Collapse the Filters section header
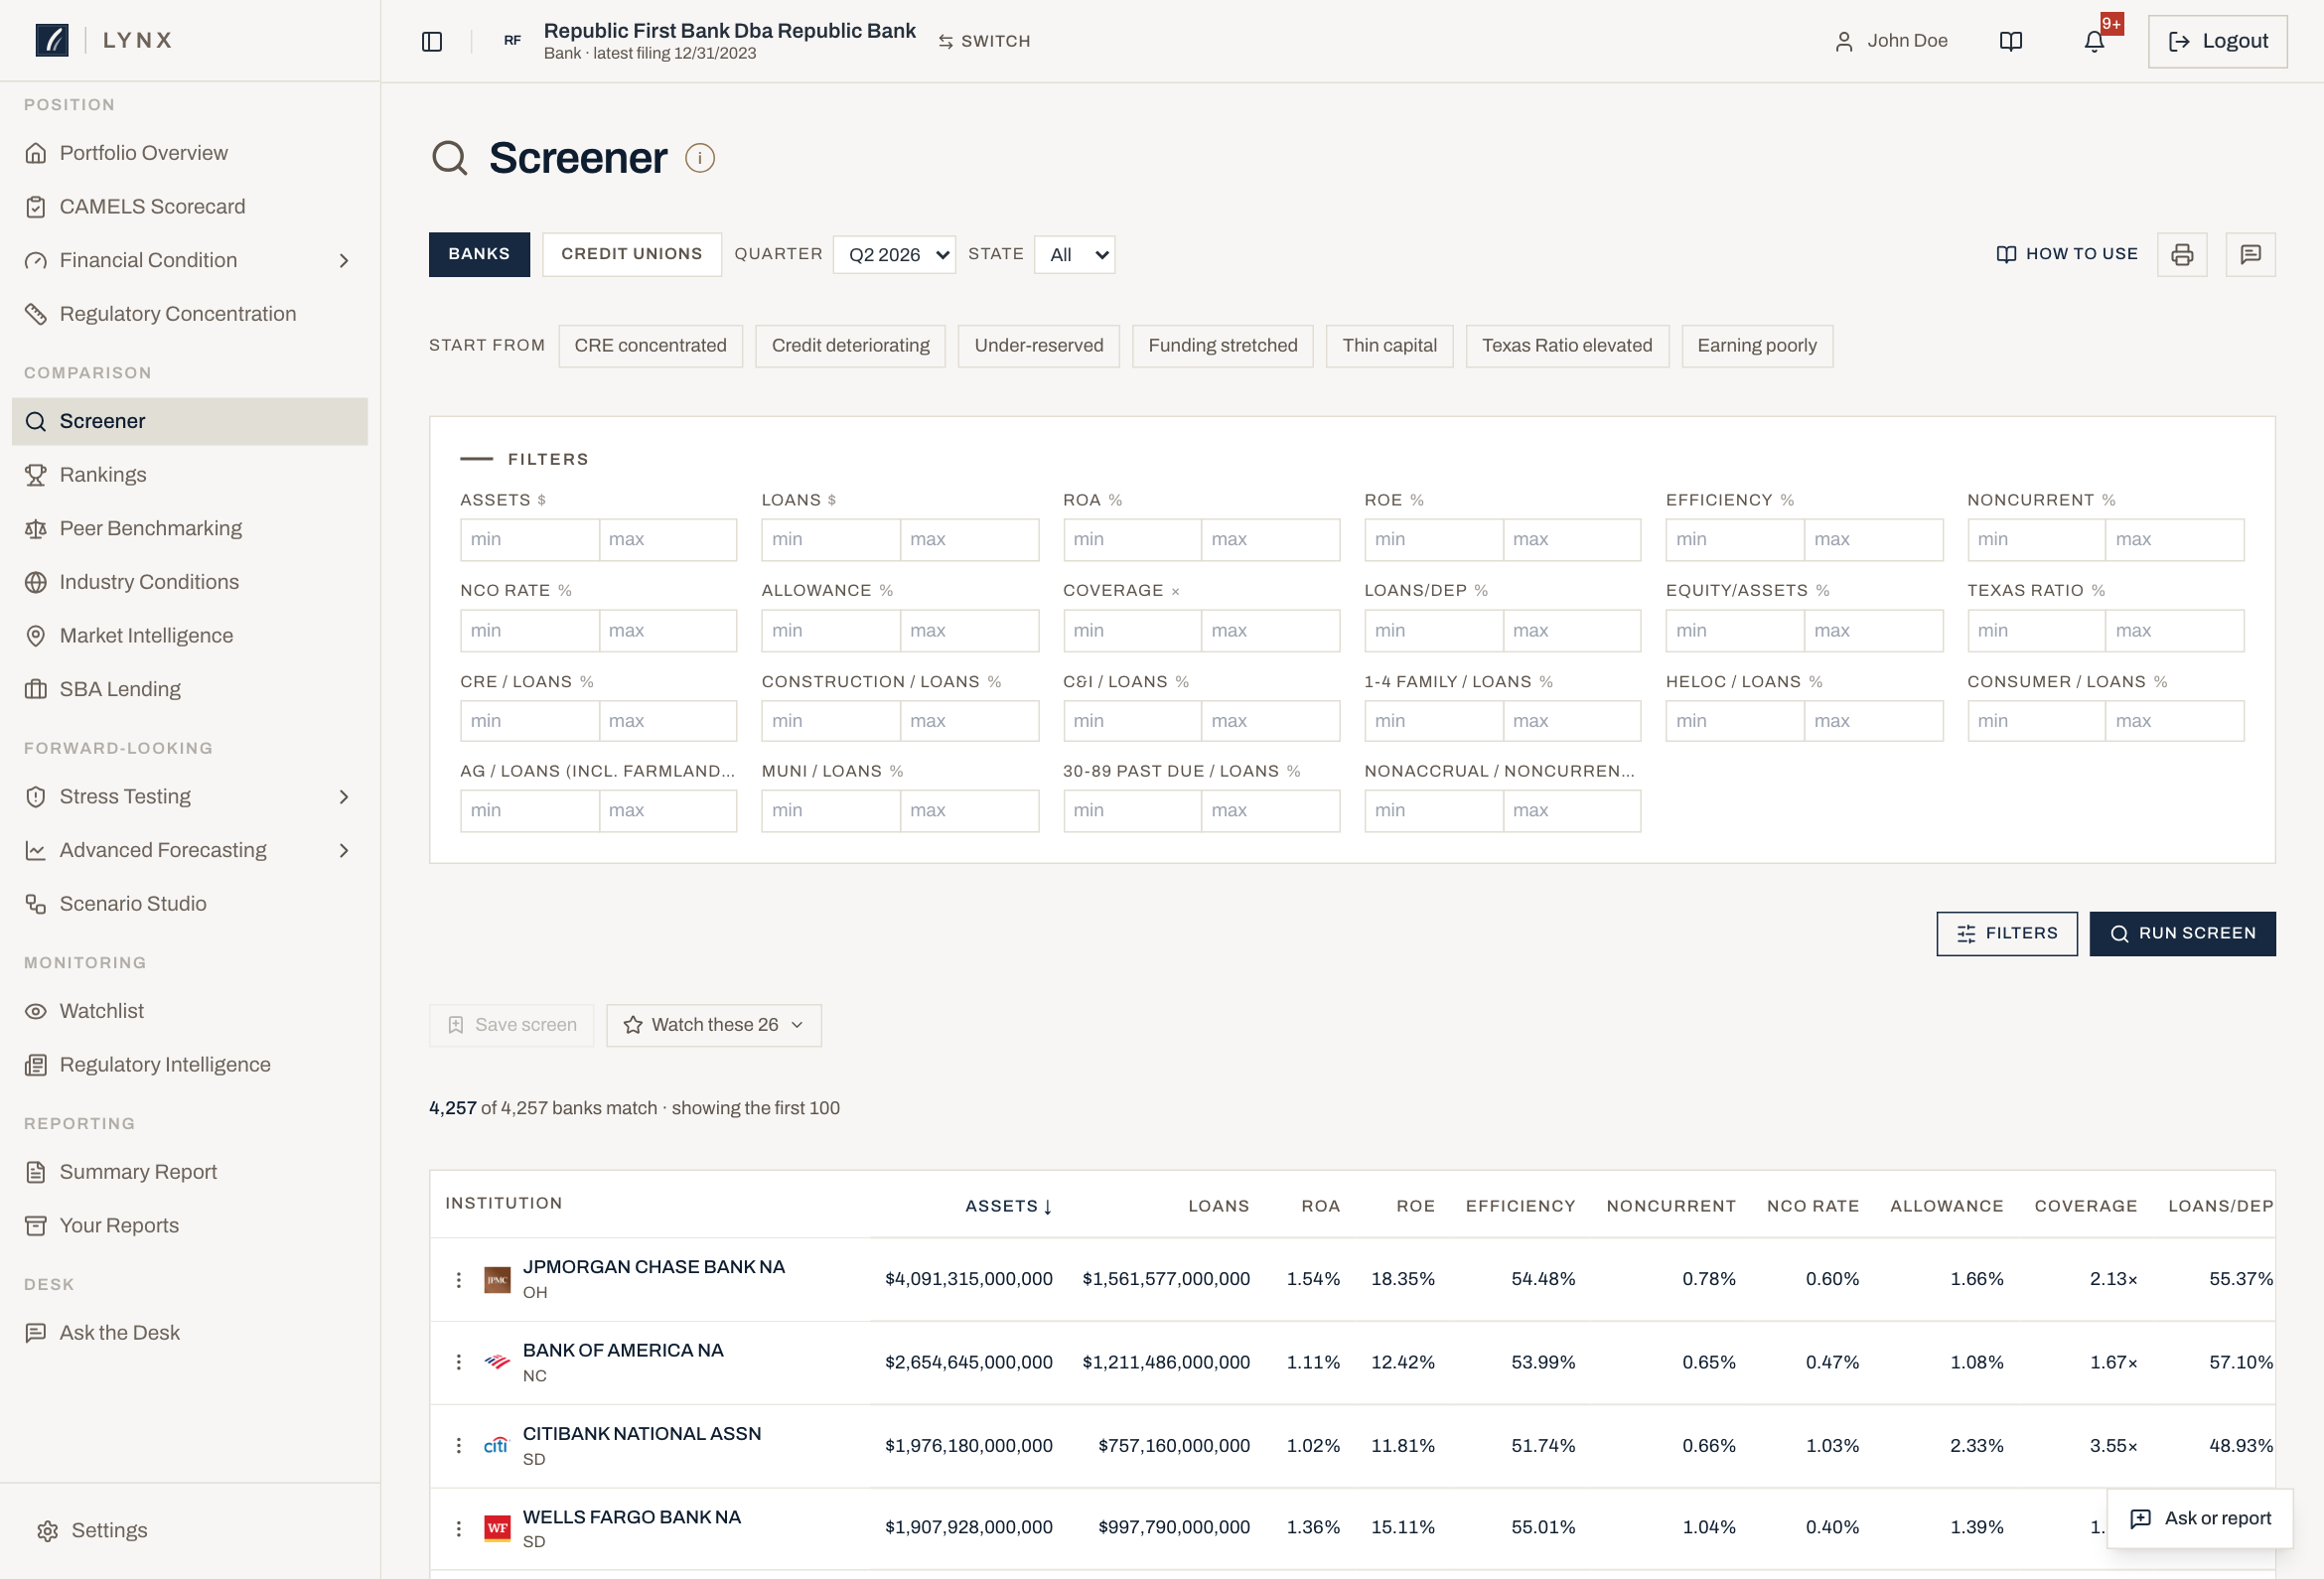 524,459
